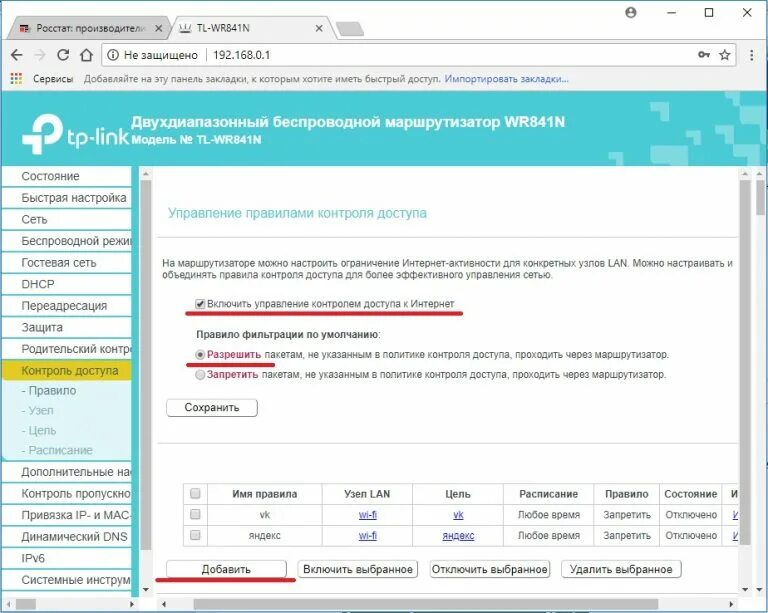Open Контроль пропускной способности menu item
This screenshot has width=768, height=613.
click(x=67, y=494)
